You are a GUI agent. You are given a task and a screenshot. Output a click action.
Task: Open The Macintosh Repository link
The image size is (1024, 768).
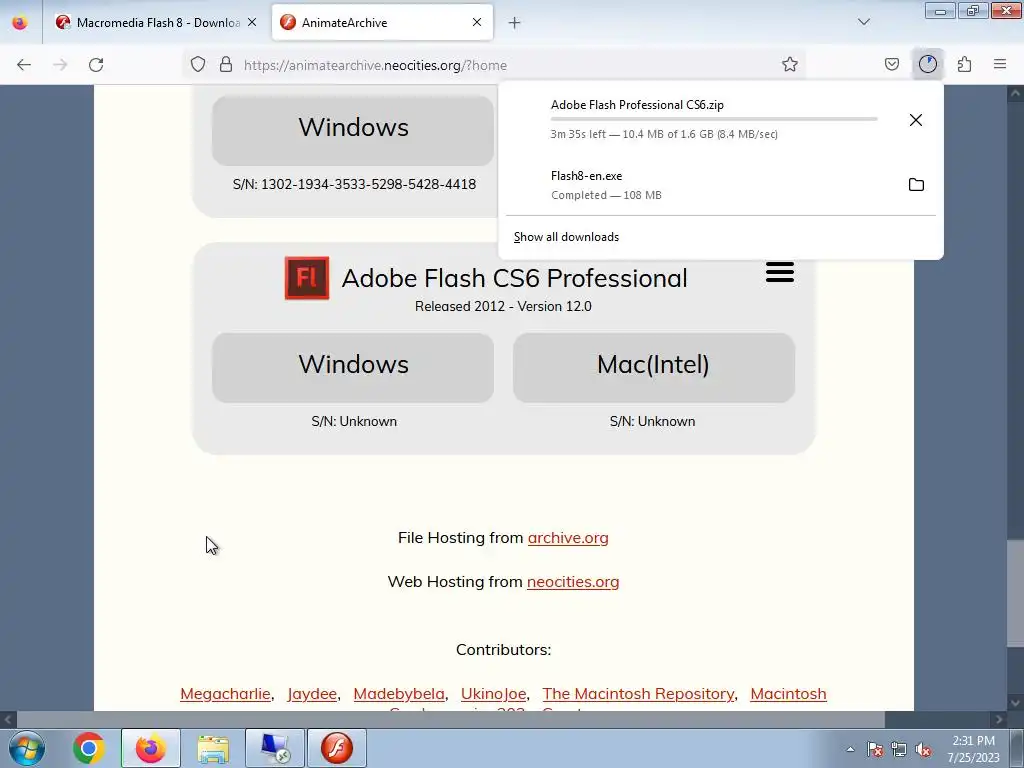pos(638,694)
